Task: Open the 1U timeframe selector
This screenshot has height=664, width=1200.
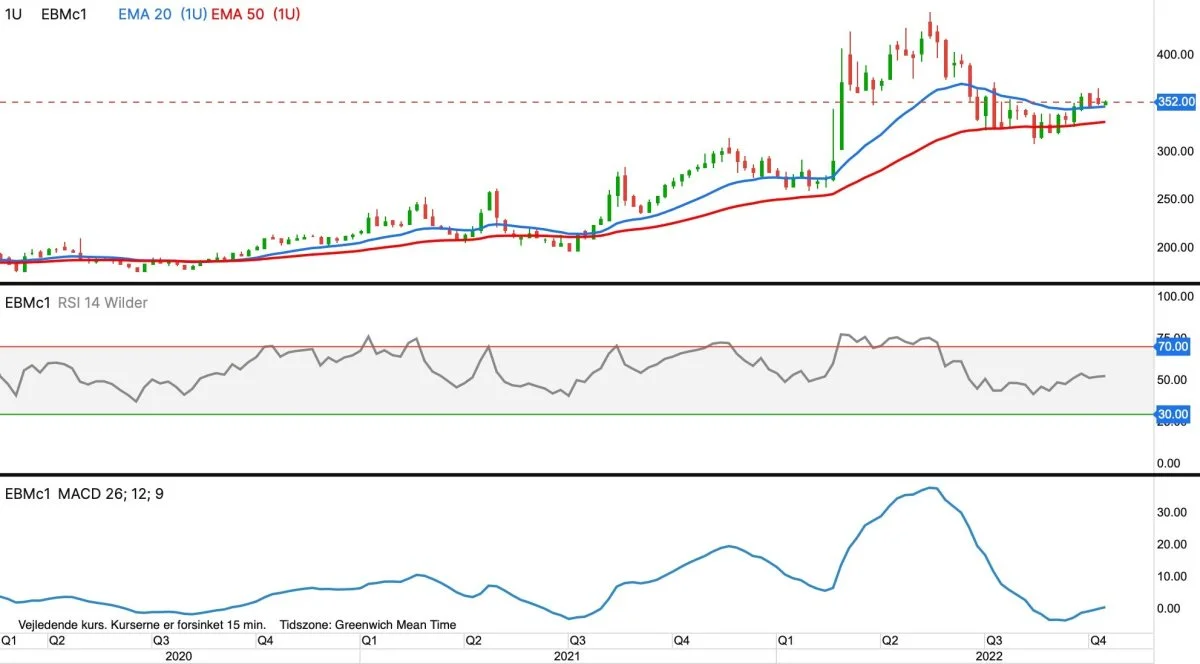Action: (x=14, y=14)
